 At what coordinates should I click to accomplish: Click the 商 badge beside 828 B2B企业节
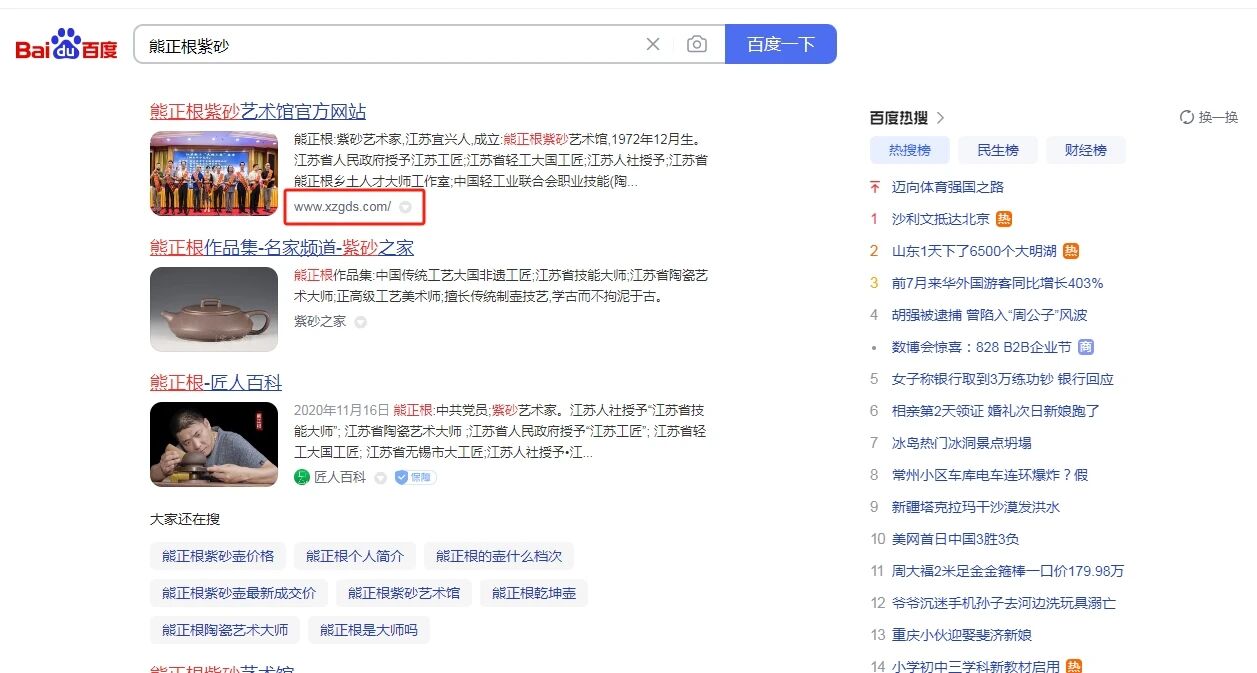(1085, 347)
